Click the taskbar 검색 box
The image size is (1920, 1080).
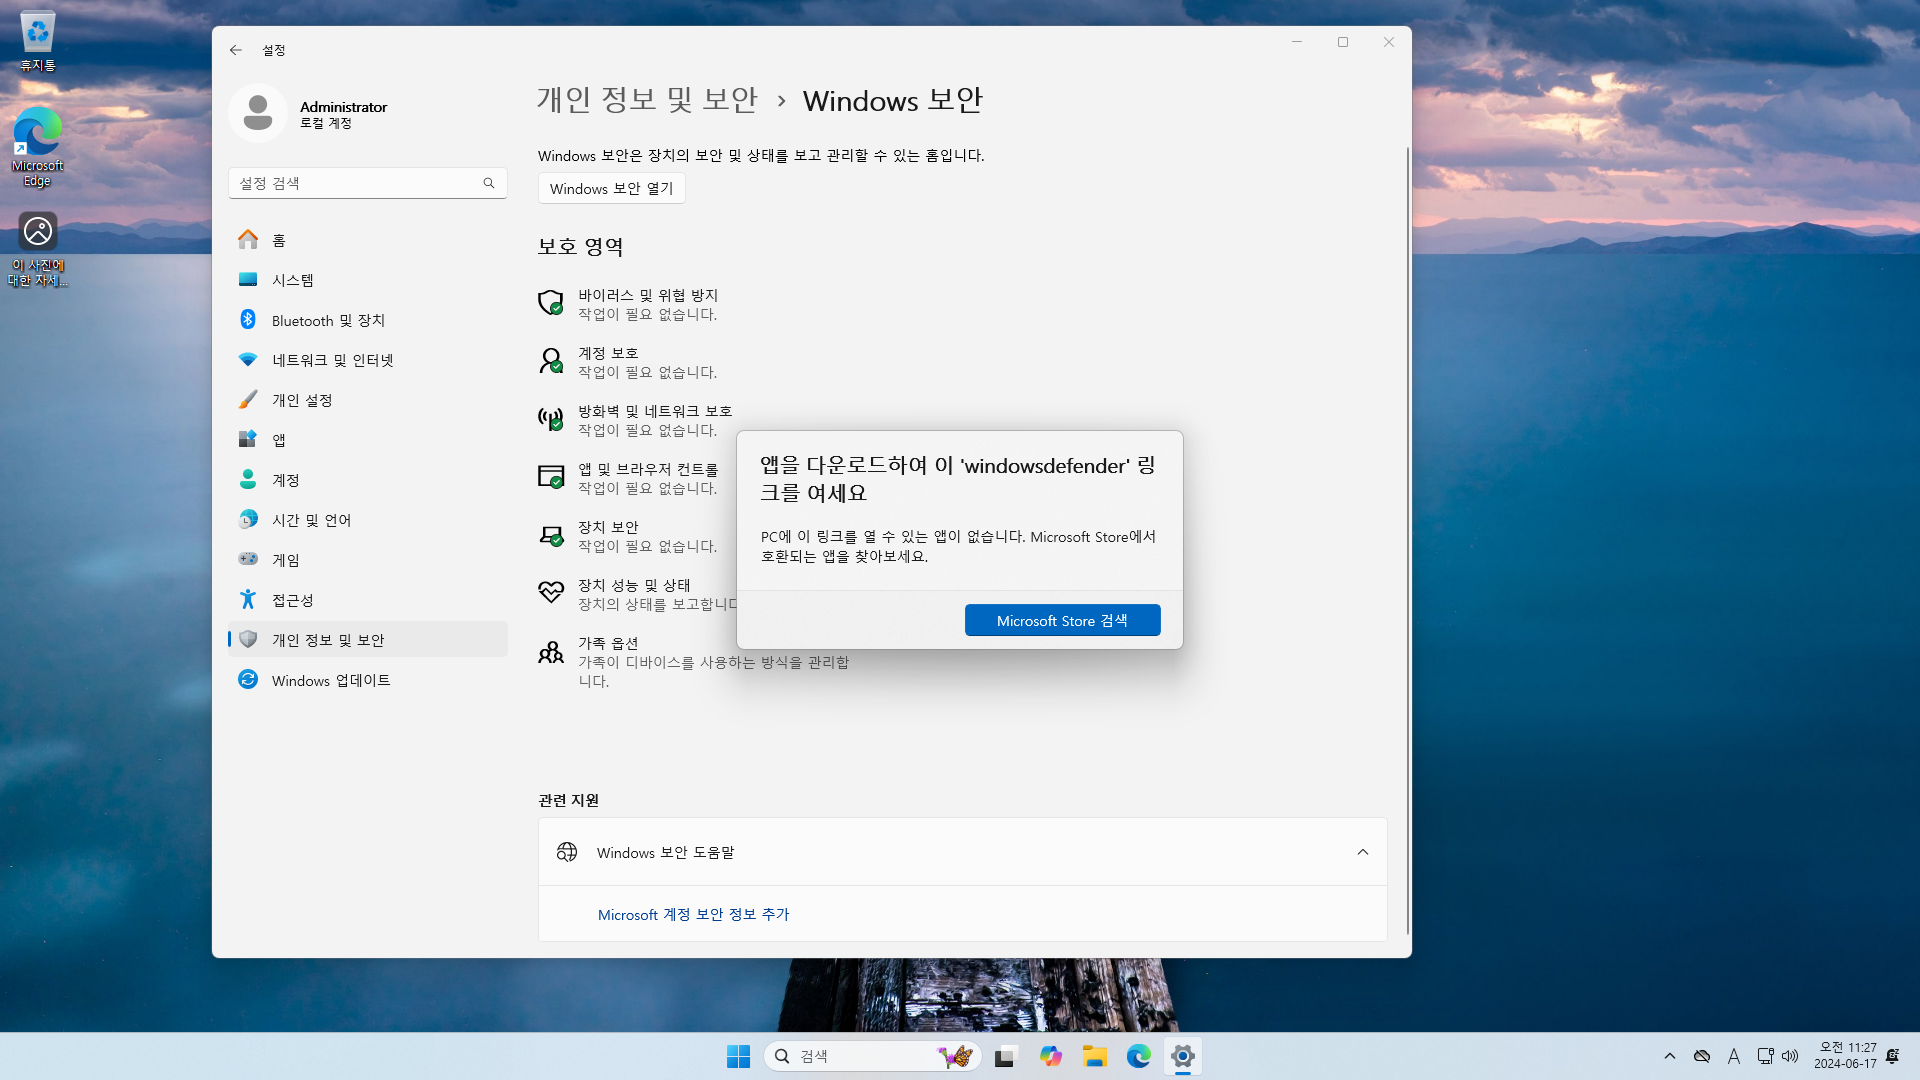click(872, 1056)
